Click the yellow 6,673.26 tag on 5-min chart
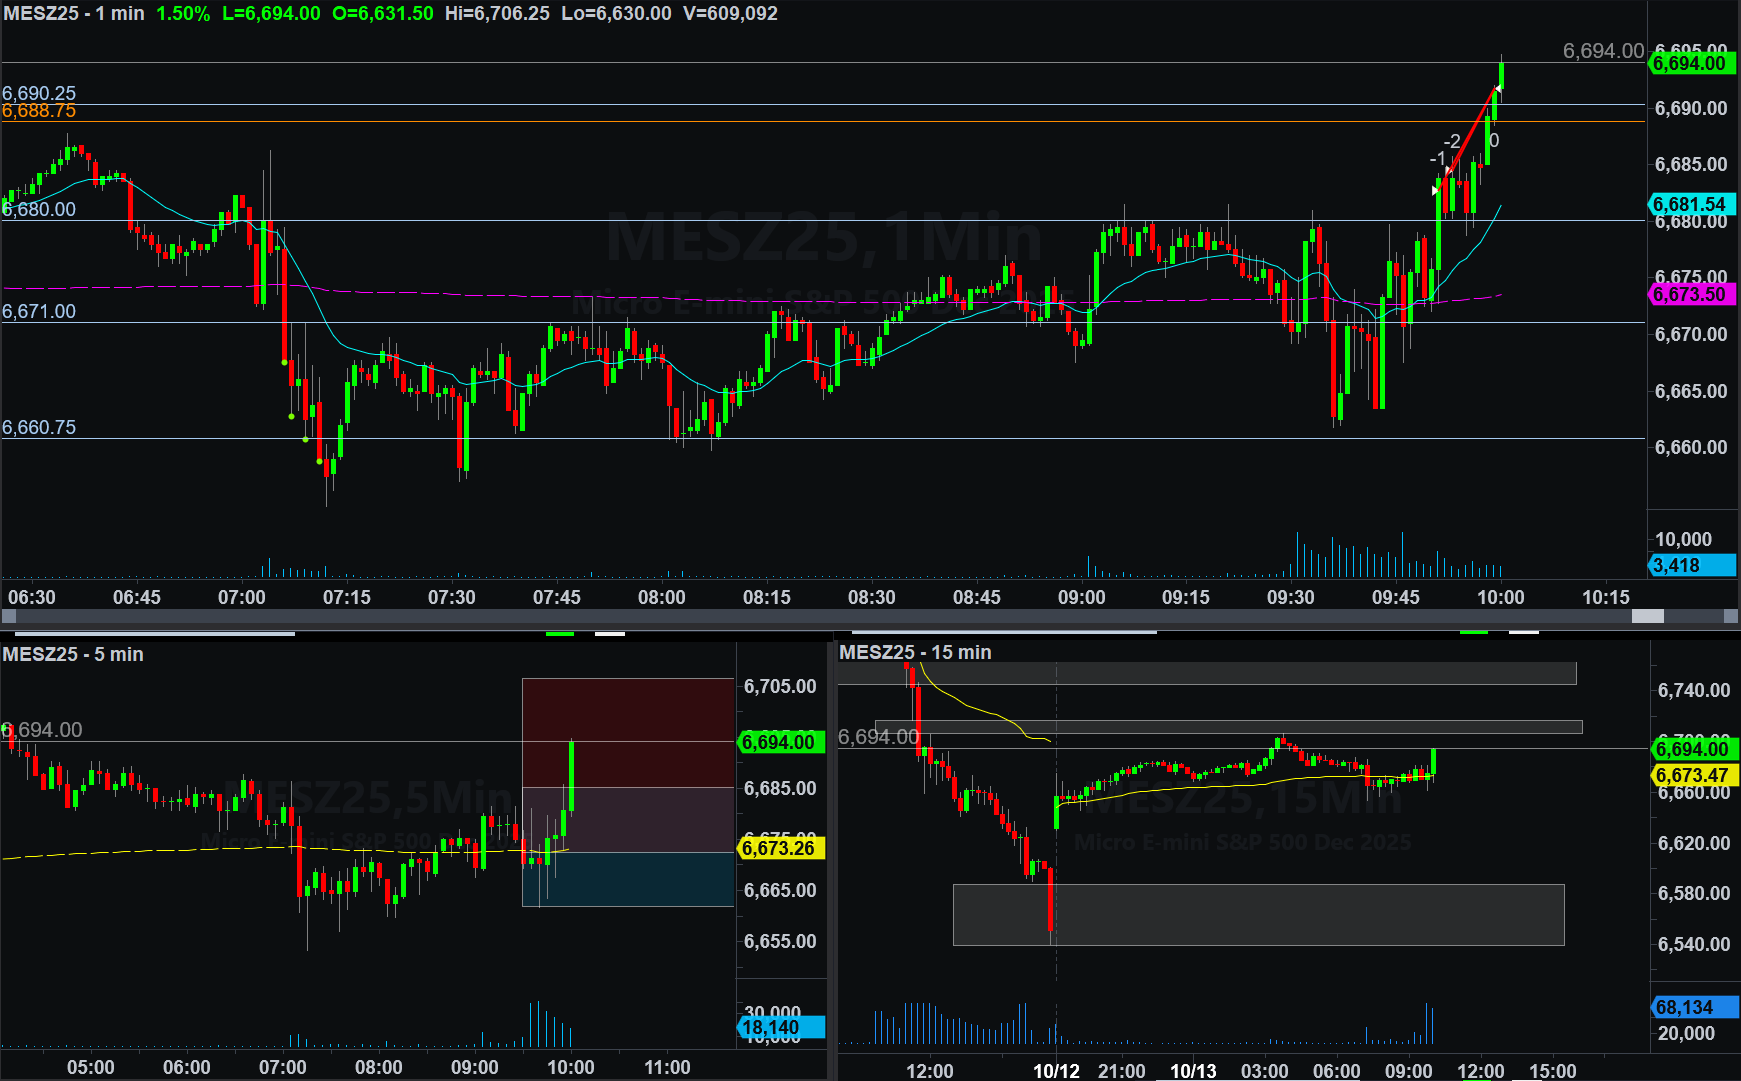The height and width of the screenshot is (1081, 1741). pyautogui.click(x=780, y=848)
